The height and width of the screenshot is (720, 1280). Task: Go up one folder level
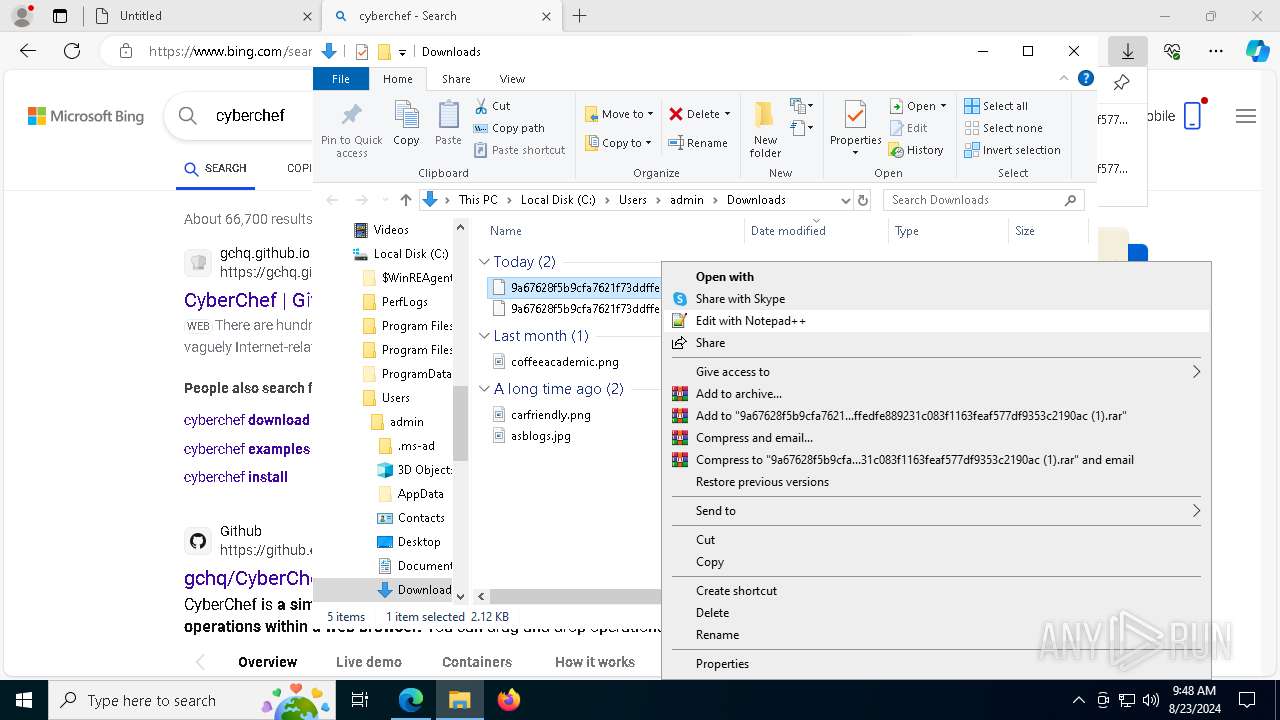tap(405, 200)
